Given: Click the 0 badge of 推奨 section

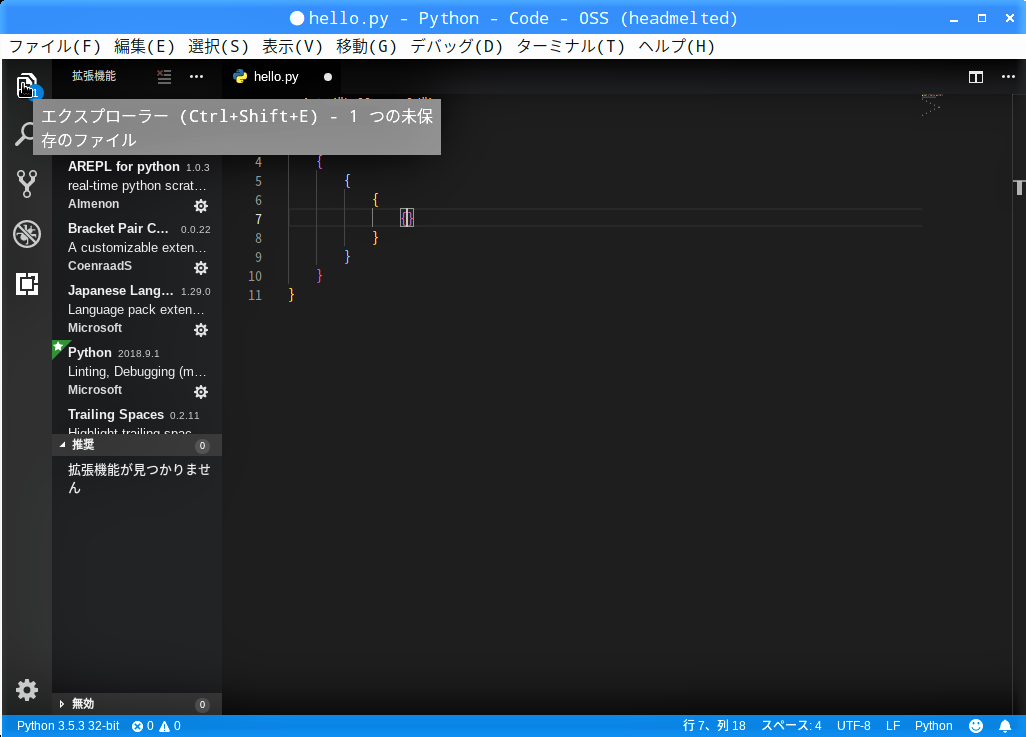Looking at the screenshot, I should 202,446.
